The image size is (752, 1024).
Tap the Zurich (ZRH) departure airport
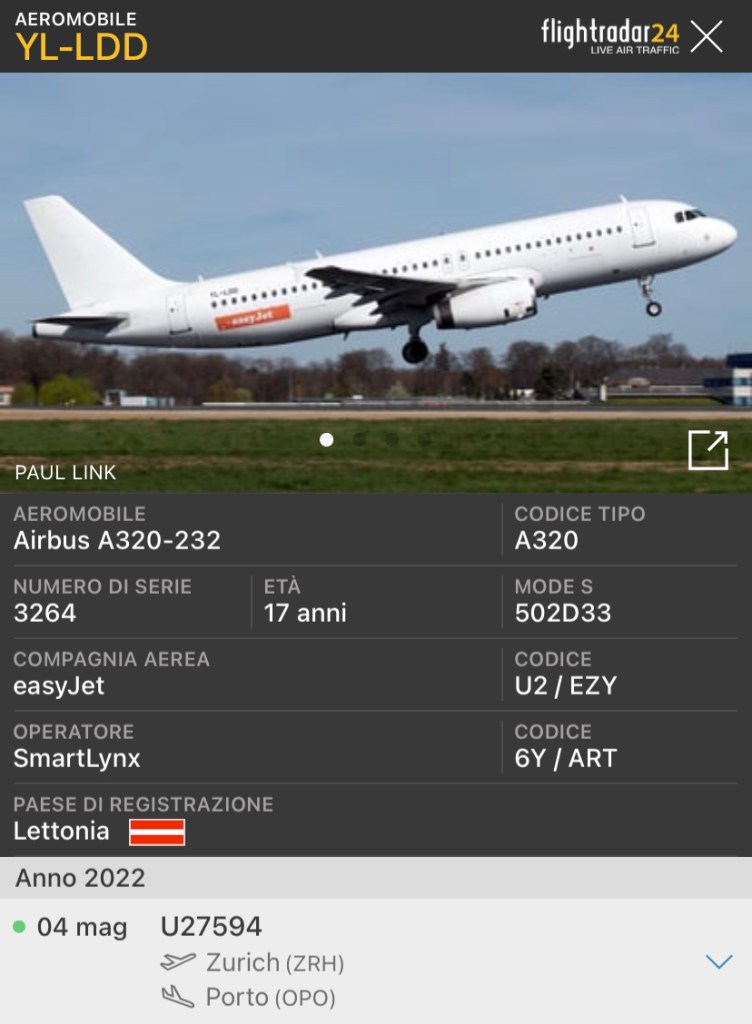[x=275, y=963]
